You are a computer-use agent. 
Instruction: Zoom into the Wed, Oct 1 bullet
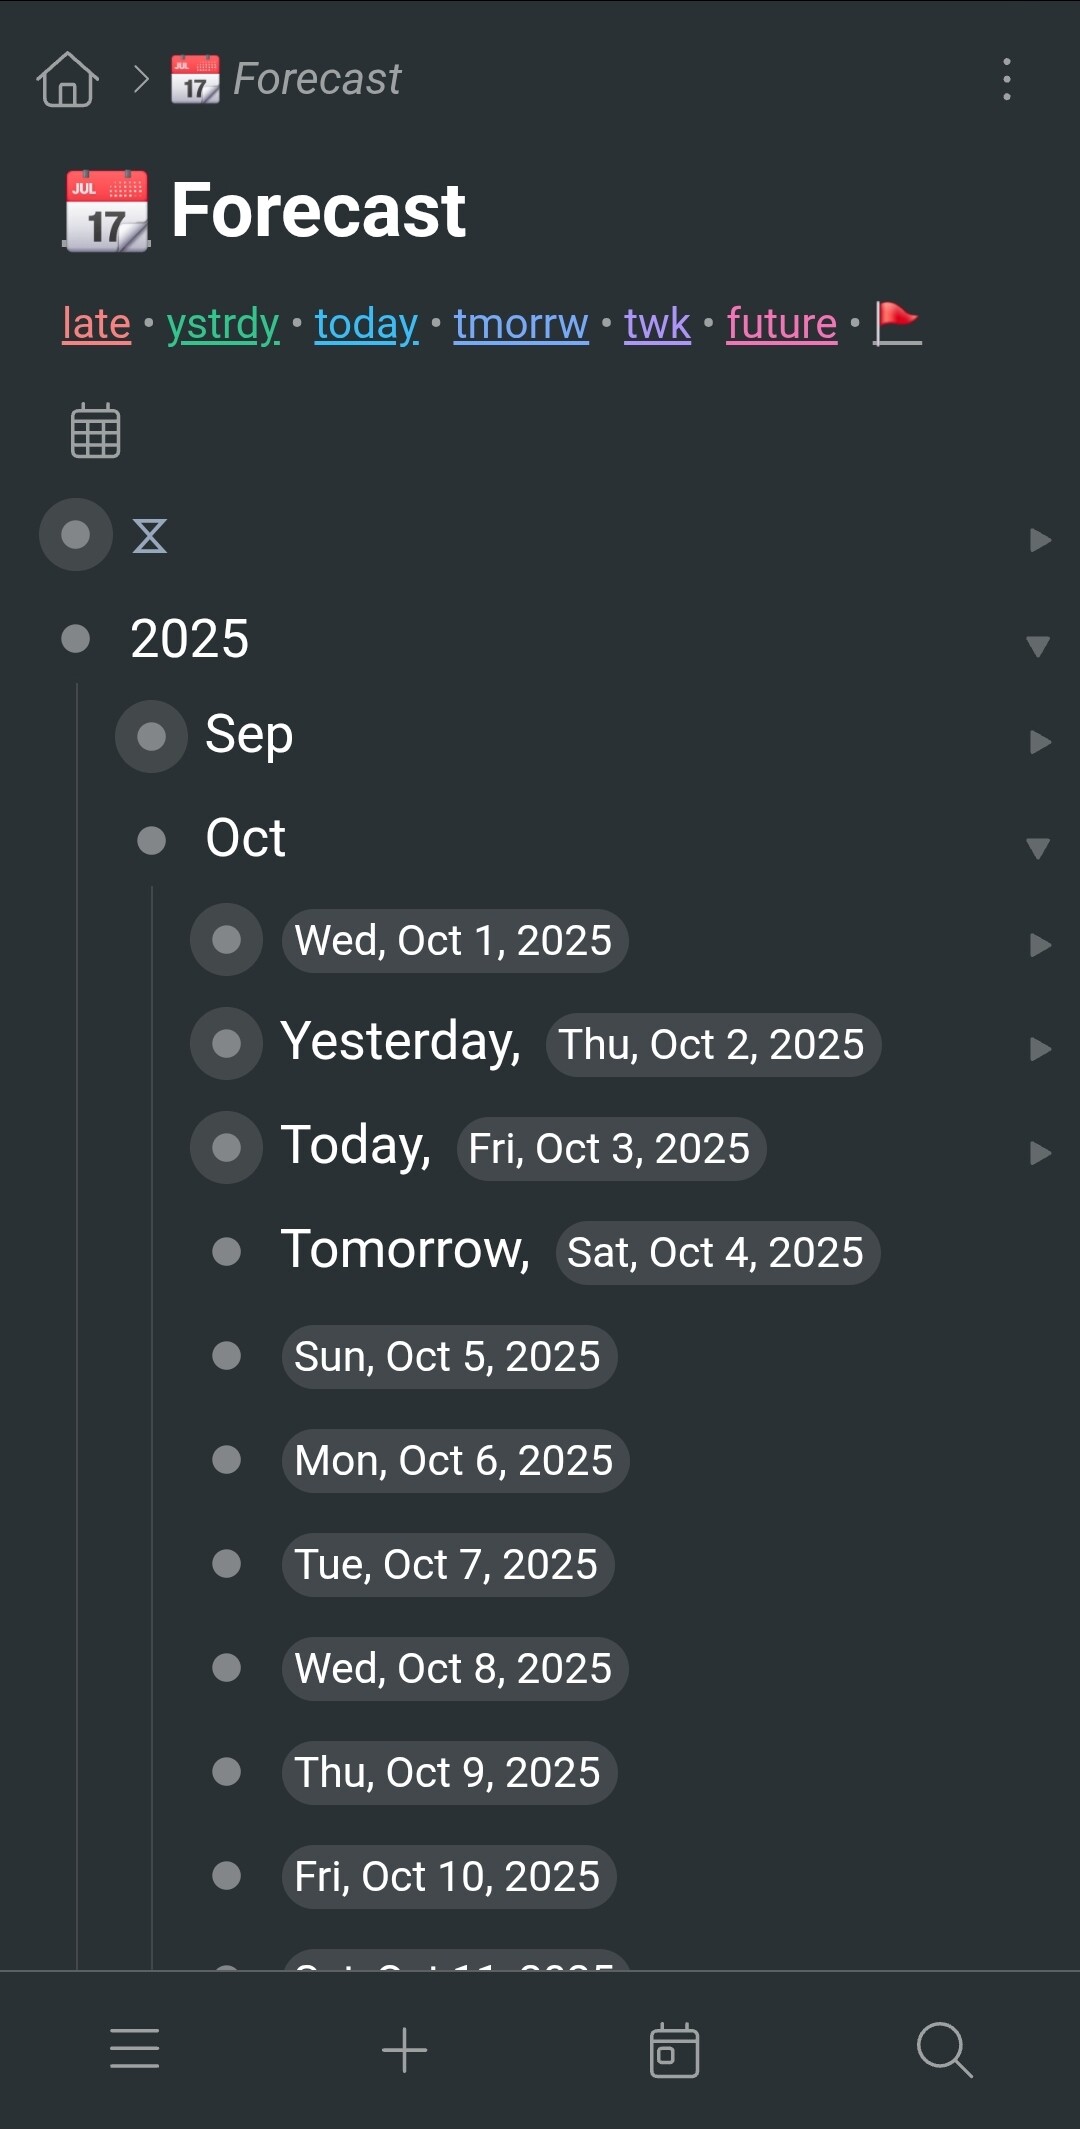(227, 940)
